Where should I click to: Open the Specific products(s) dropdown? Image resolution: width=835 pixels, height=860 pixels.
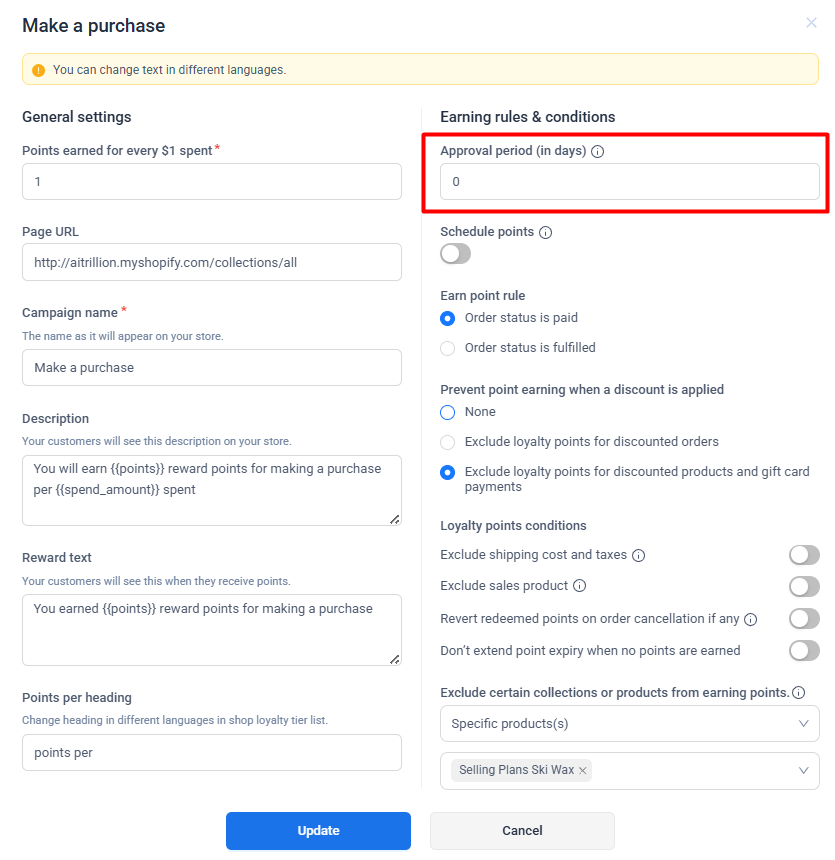click(629, 723)
